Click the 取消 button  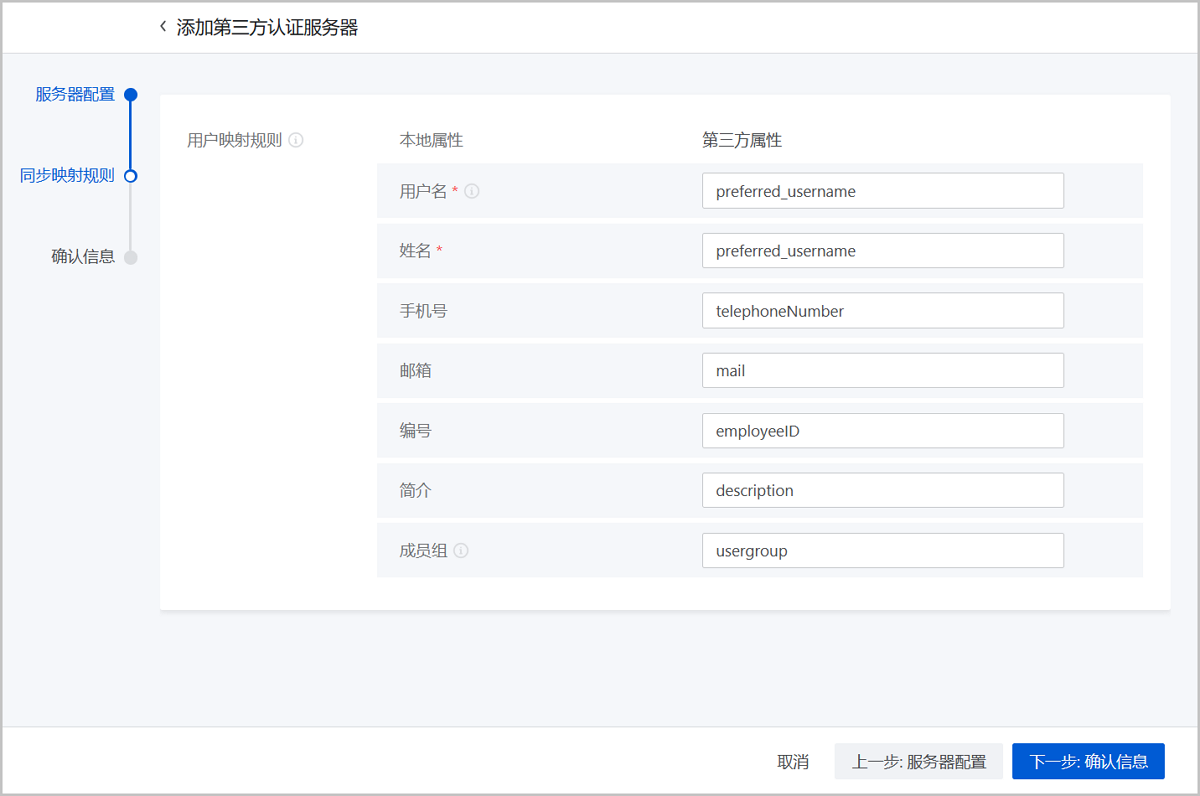point(793,762)
